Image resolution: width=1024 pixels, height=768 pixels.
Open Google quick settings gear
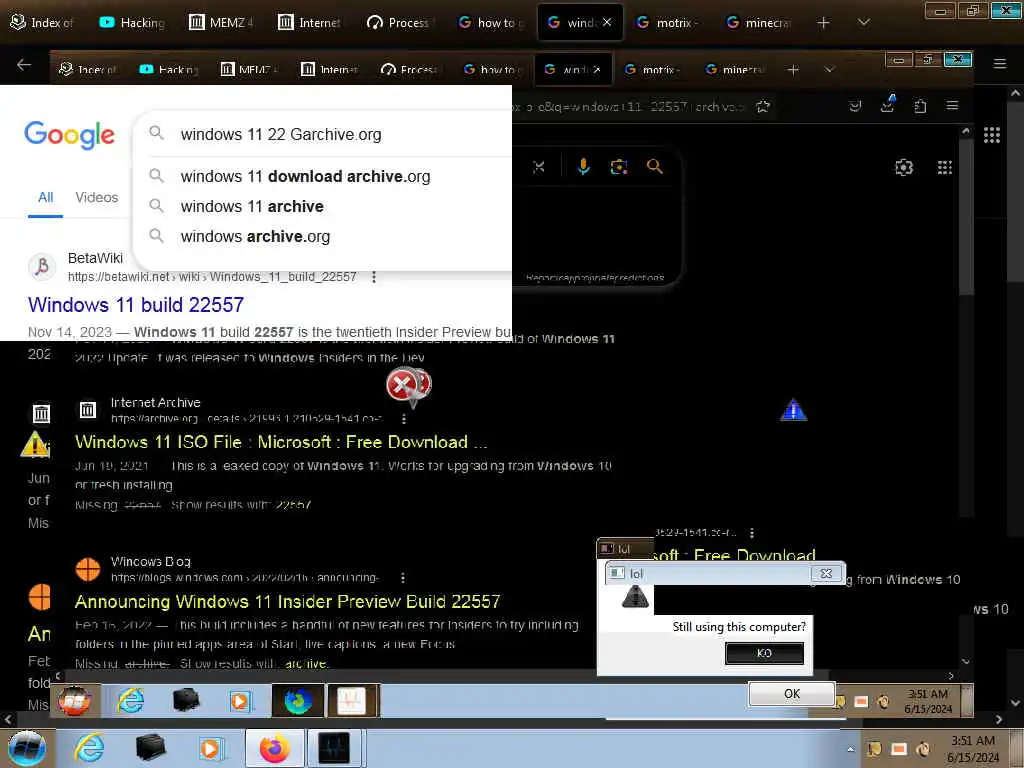pyautogui.click(x=904, y=168)
